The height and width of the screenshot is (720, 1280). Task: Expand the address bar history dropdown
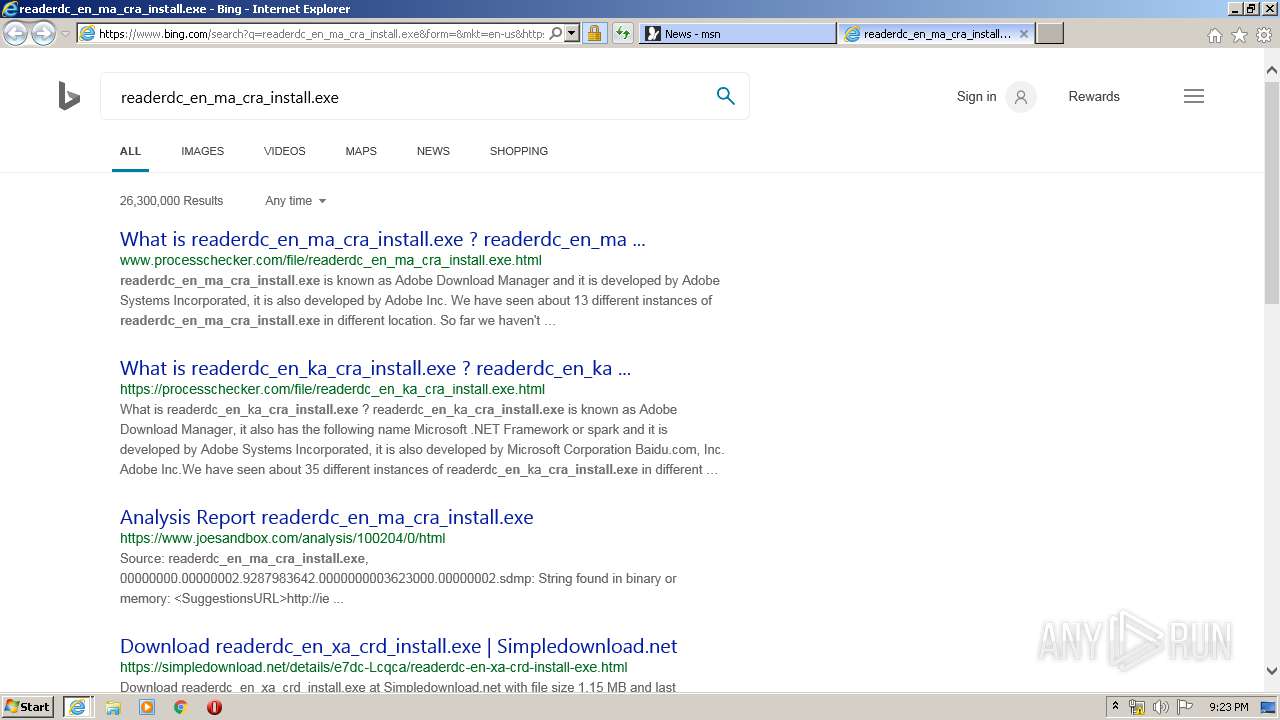point(572,33)
